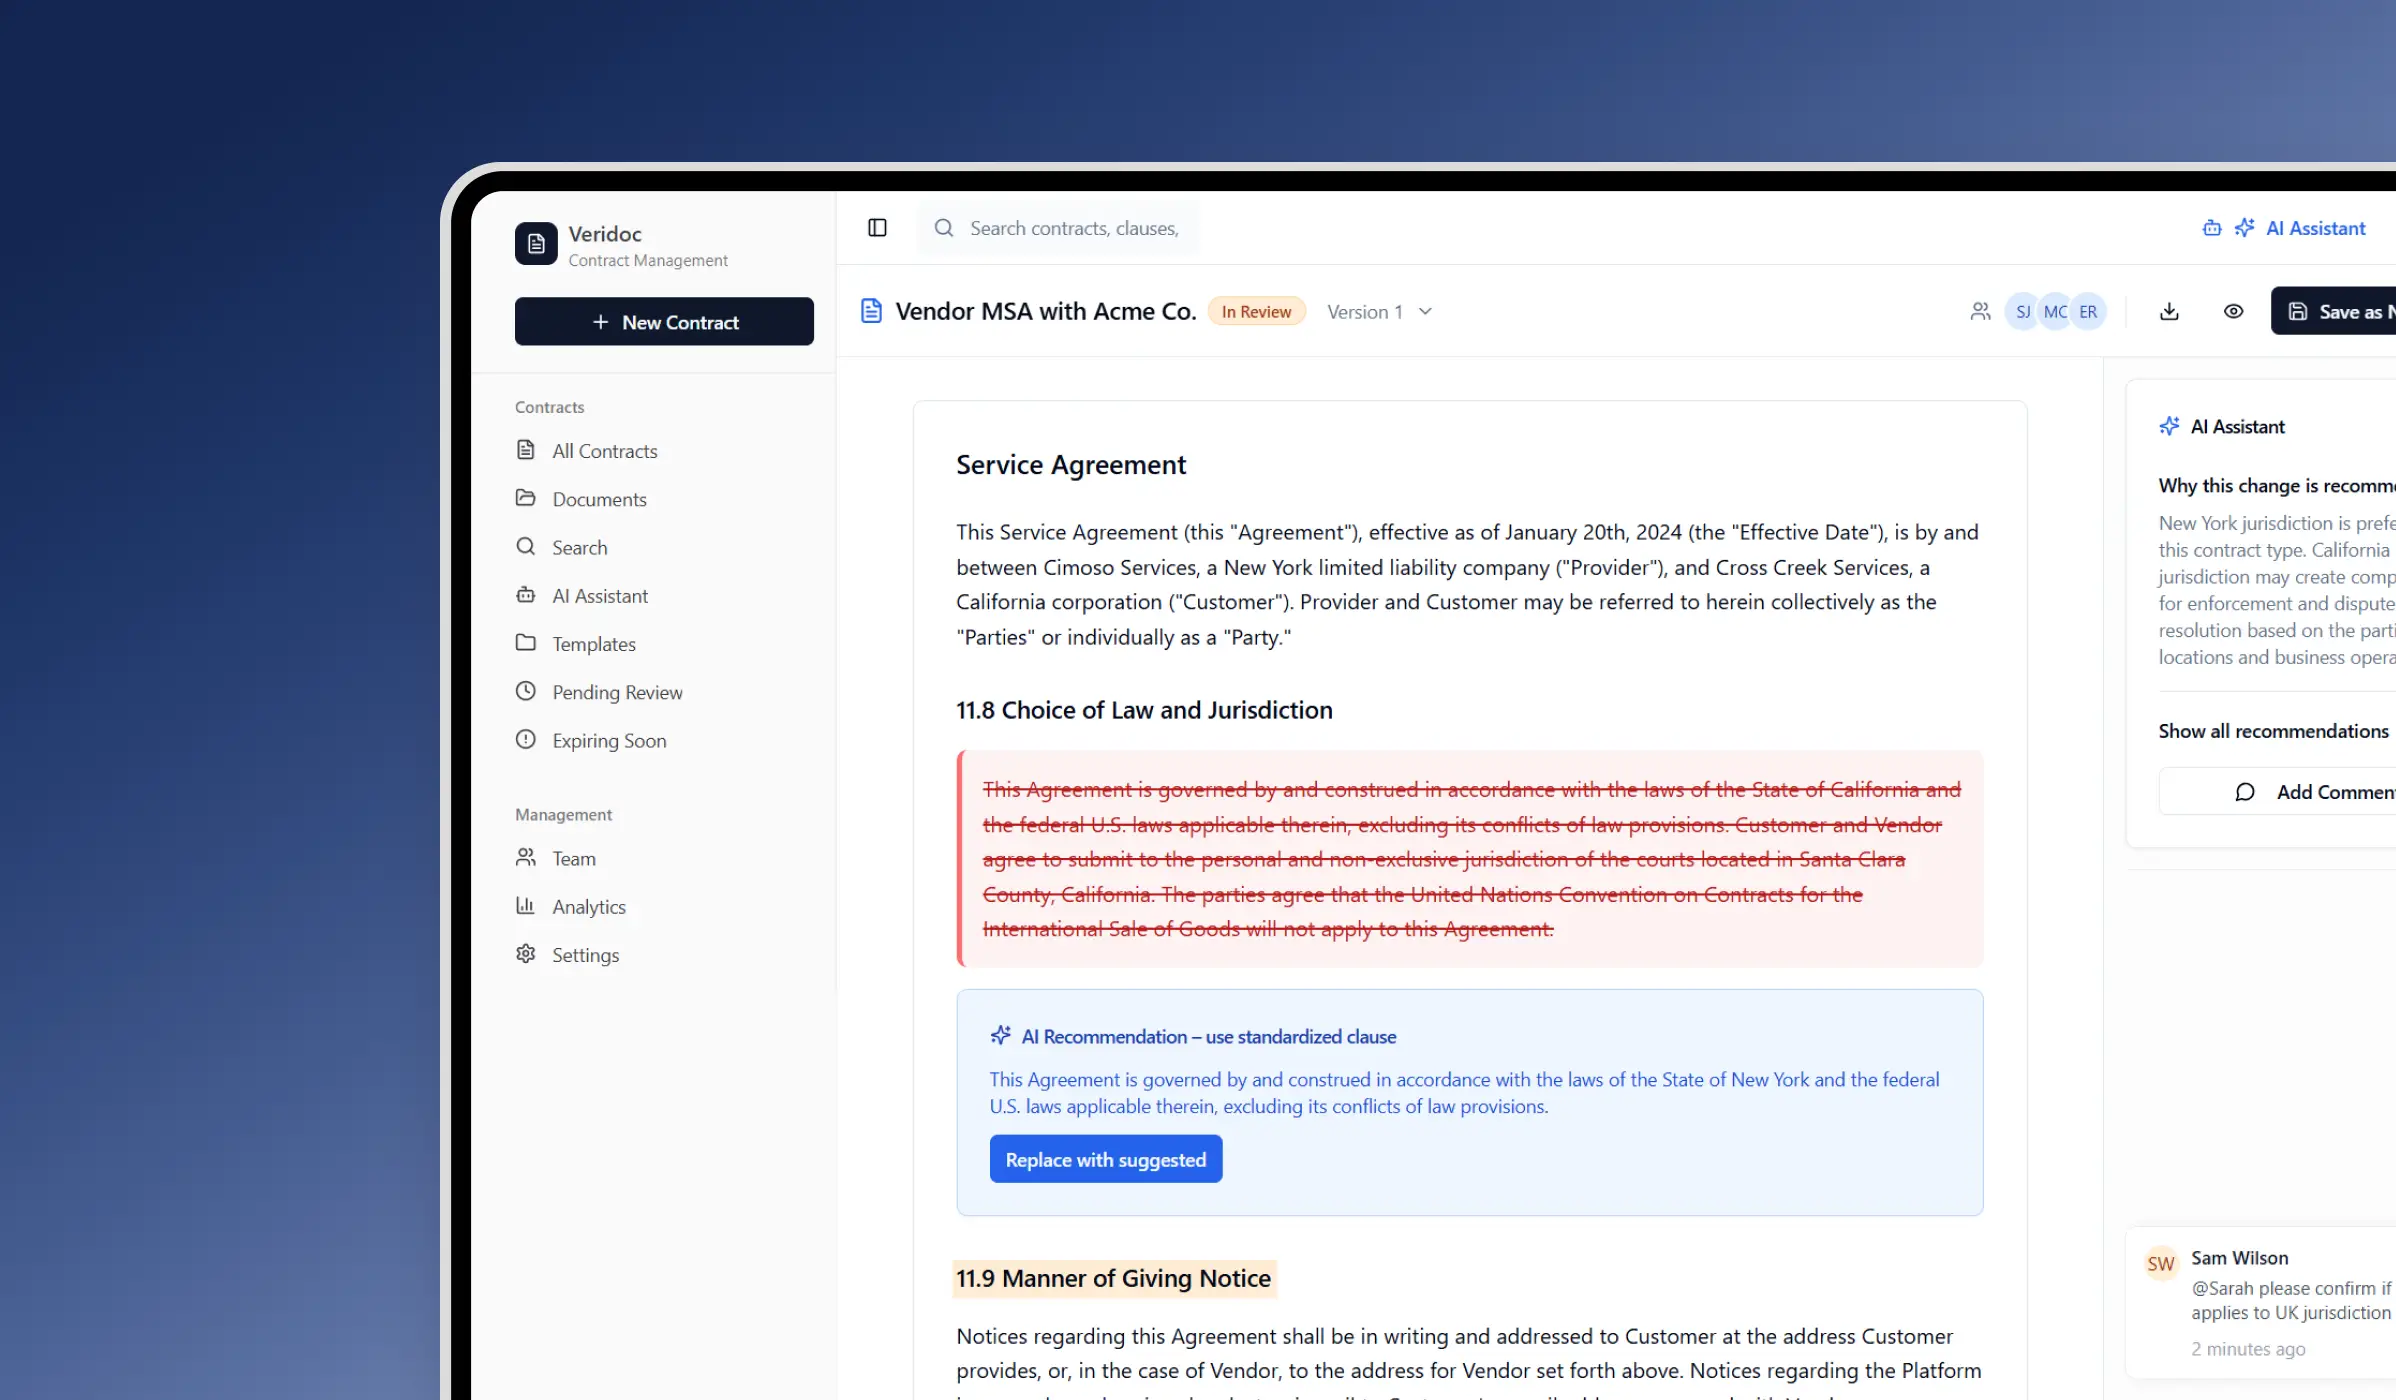The image size is (2396, 1400).
Task: Click the sidebar Search magnifier icon
Action: point(525,546)
